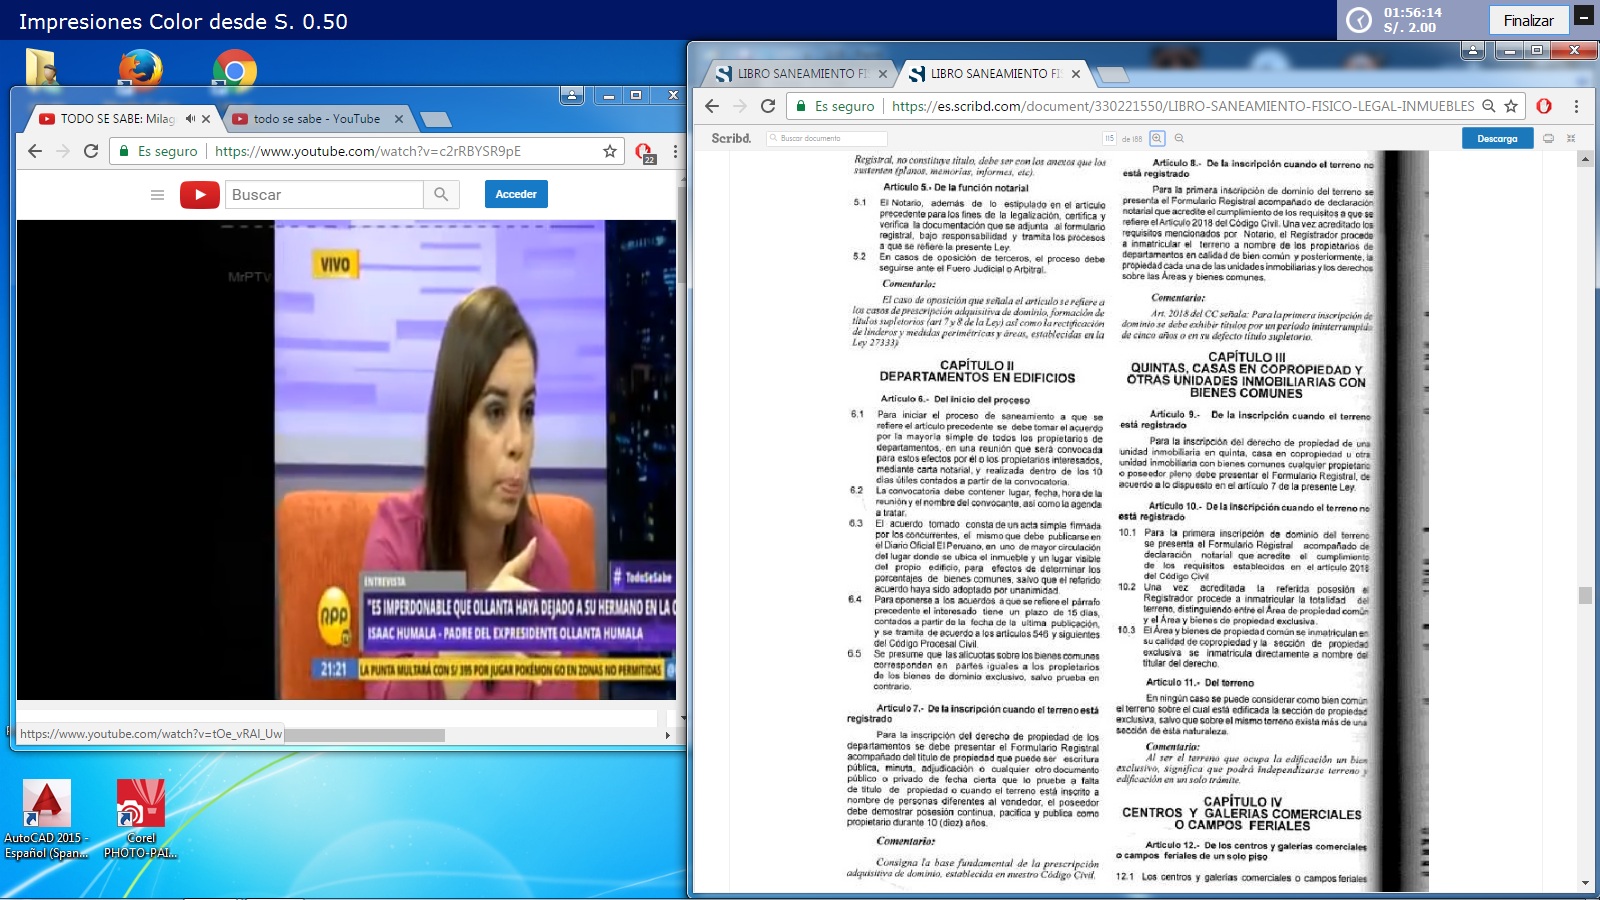
Task: Open the Opera extension icon in Scribd window
Action: pos(1544,106)
